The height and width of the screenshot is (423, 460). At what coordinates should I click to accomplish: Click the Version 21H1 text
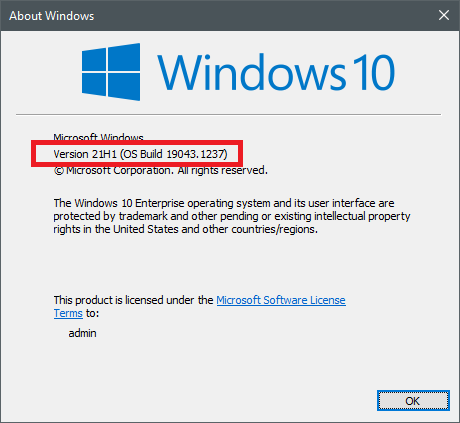click(x=85, y=154)
